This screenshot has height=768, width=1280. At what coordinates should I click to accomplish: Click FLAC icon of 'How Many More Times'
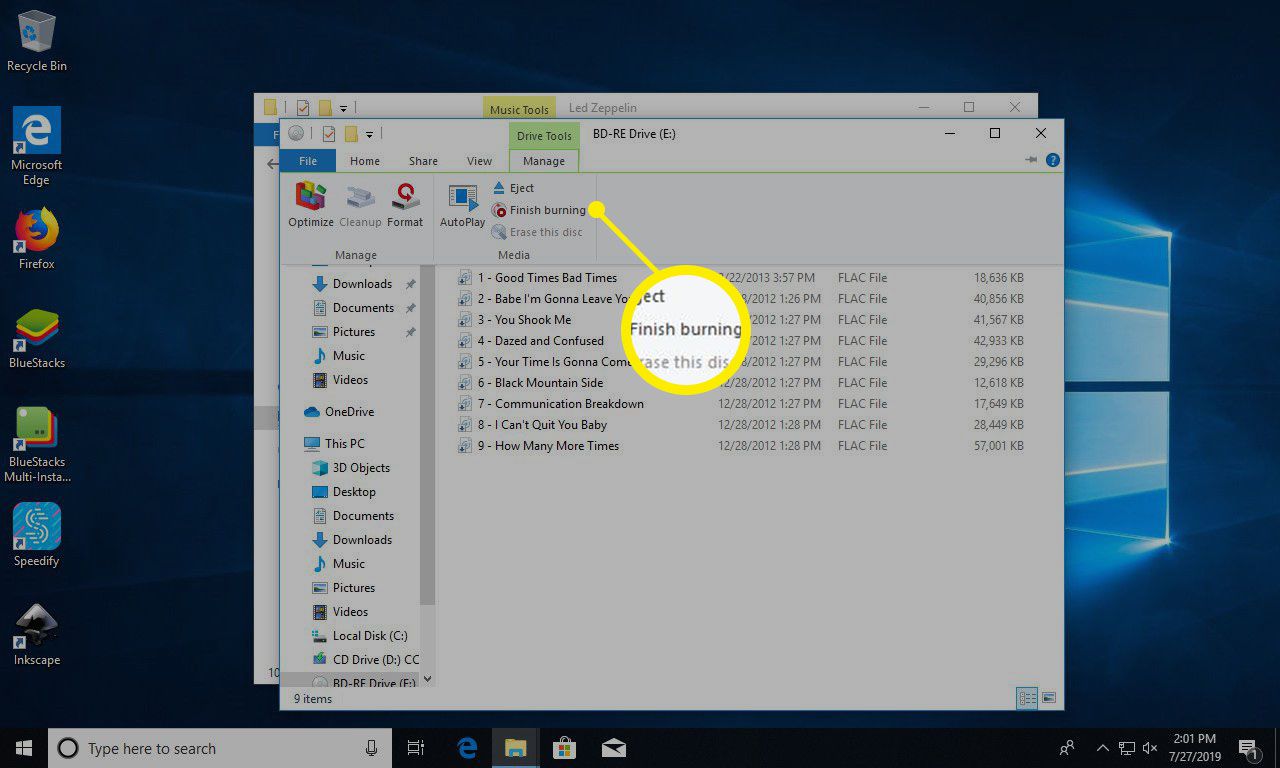click(465, 446)
